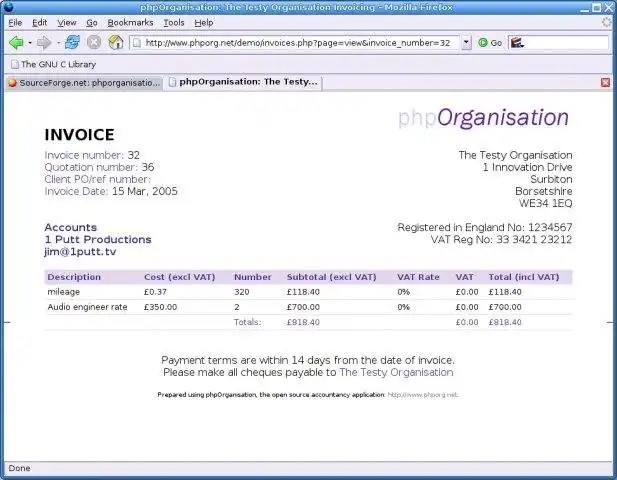Viewport: 617px width, 480px height.
Task: Open the Bookmarks menu
Action: 130,23
